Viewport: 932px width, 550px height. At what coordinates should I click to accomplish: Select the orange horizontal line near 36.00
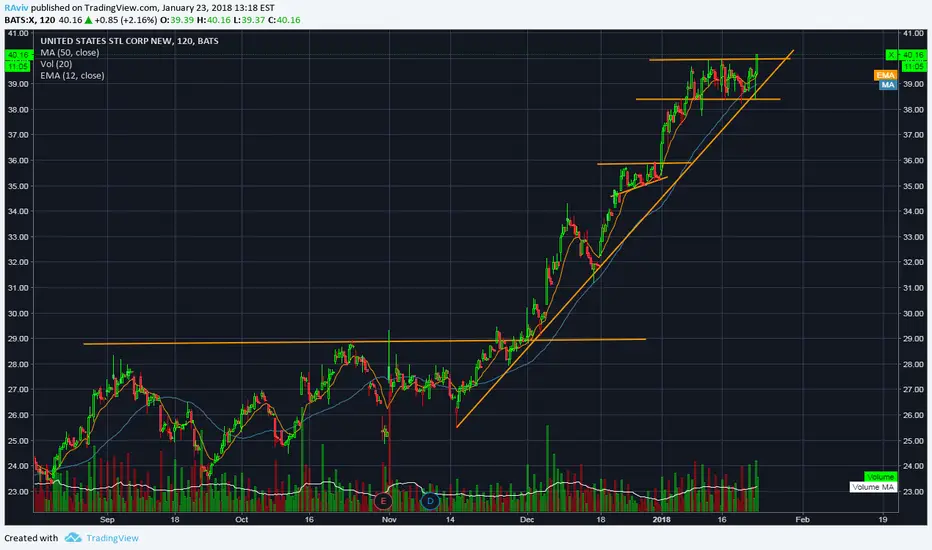click(x=644, y=163)
